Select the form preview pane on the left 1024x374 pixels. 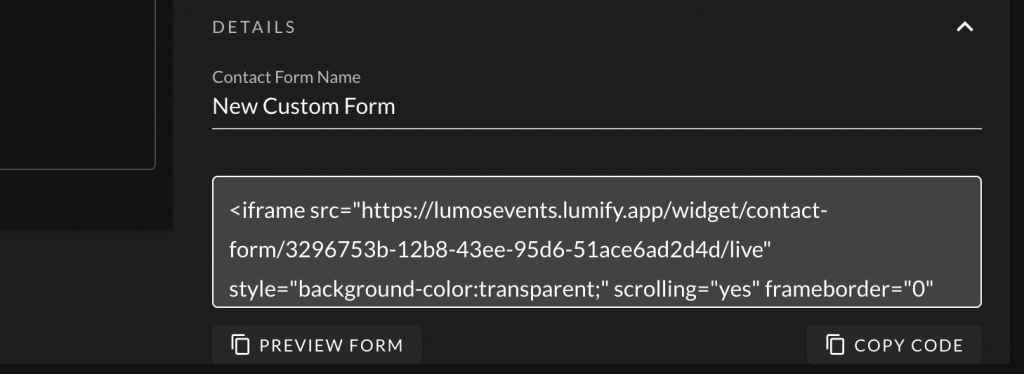(77, 85)
